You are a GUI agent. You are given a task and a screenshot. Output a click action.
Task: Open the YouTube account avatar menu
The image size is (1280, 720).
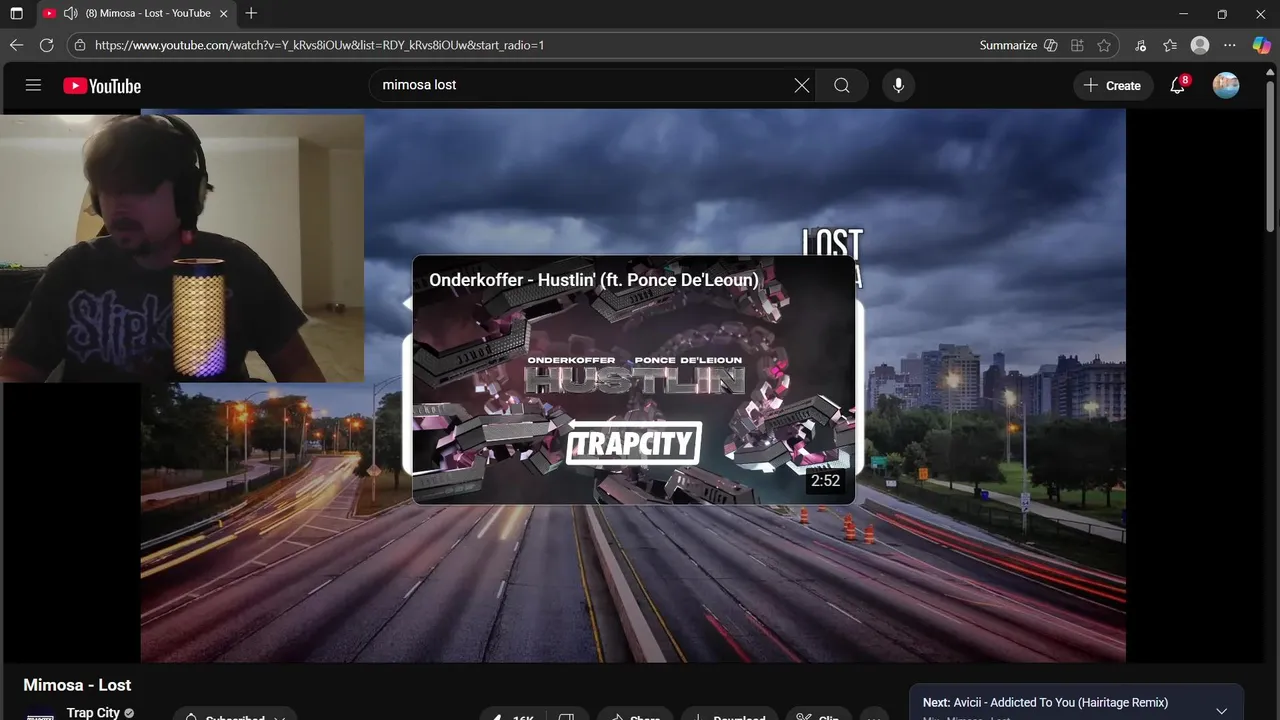(1226, 85)
